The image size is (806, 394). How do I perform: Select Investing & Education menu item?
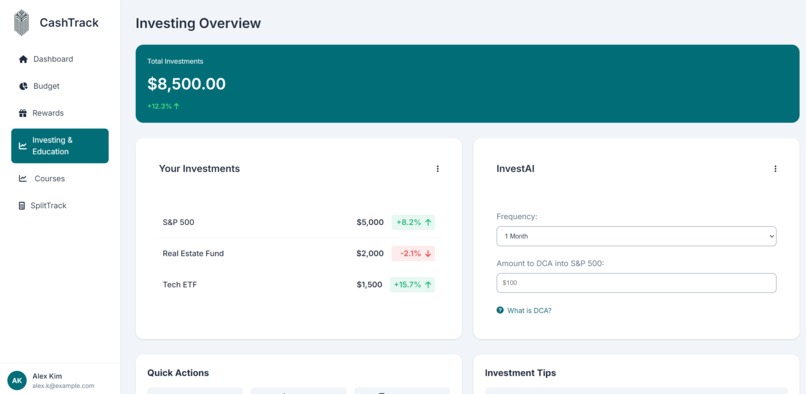tap(60, 146)
